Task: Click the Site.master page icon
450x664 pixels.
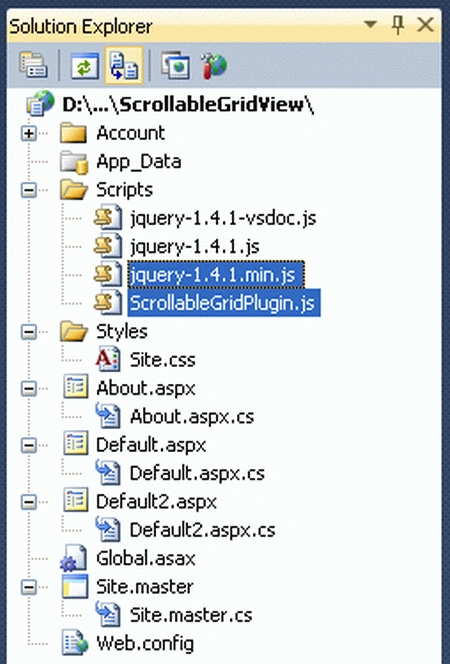Action: (x=75, y=587)
